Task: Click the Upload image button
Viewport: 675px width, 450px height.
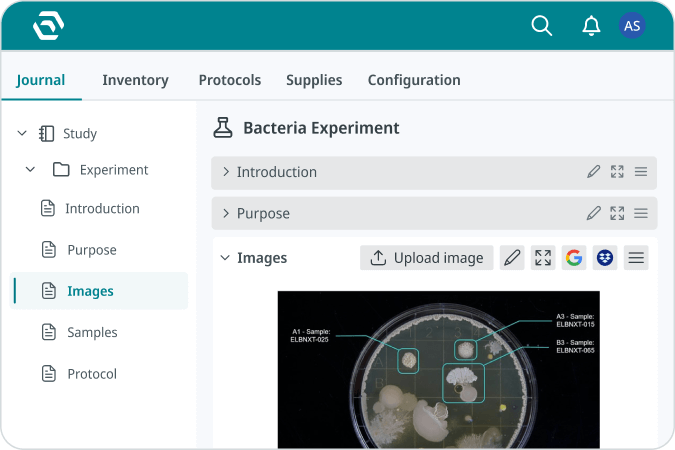Action: coord(427,258)
